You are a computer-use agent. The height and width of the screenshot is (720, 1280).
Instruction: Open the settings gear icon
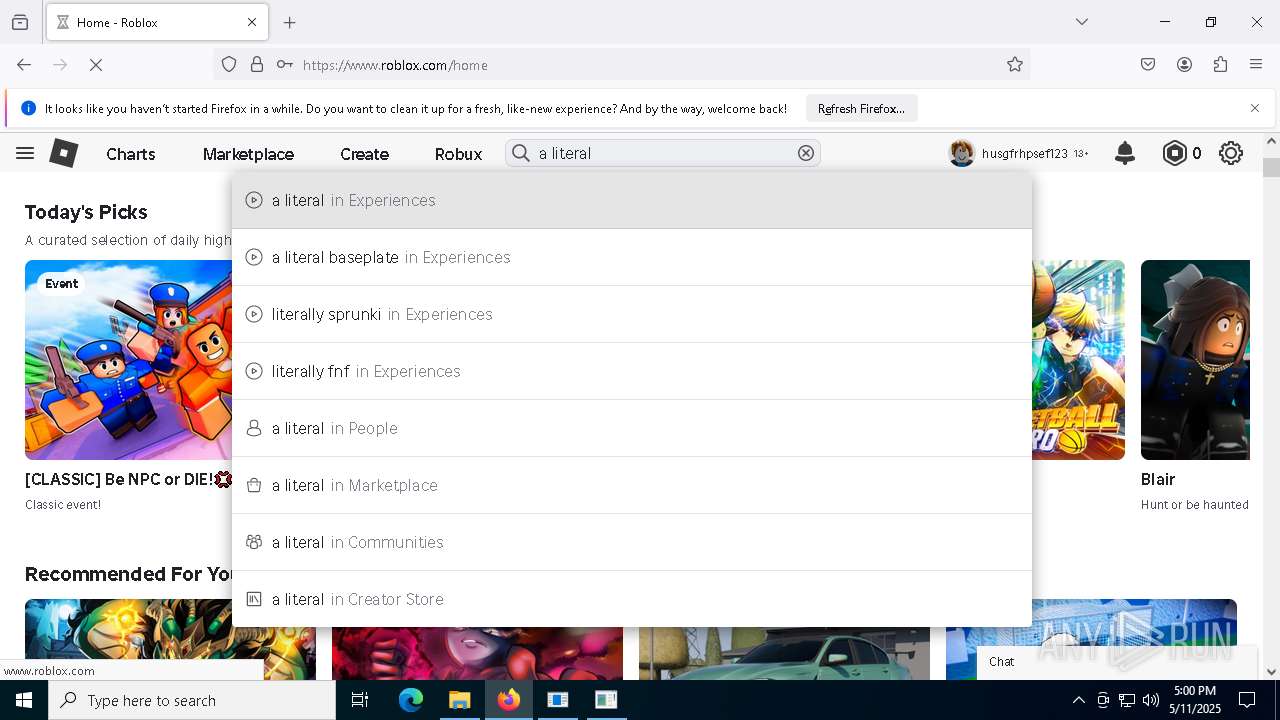(x=1231, y=153)
